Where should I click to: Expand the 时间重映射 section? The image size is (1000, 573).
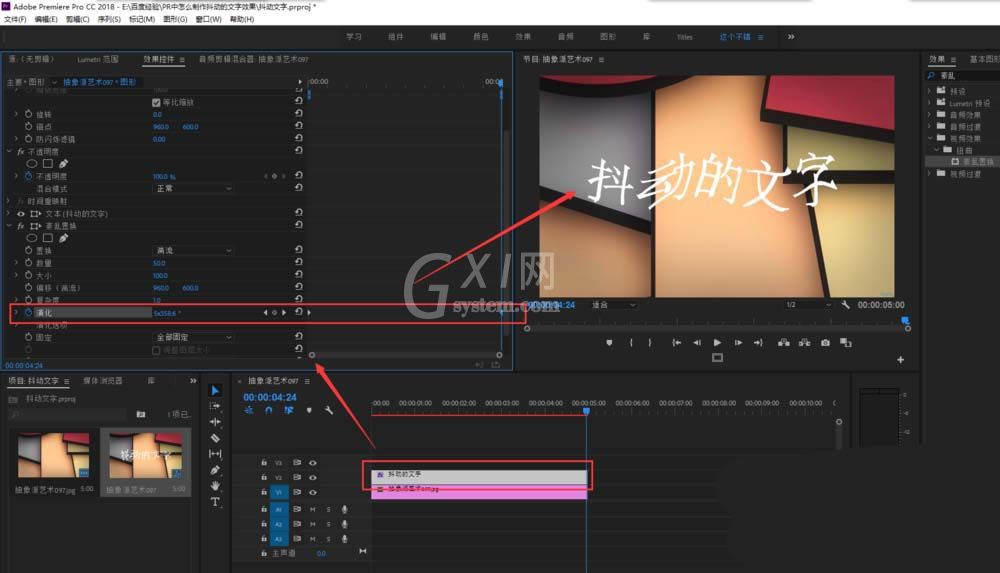pyautogui.click(x=9, y=201)
